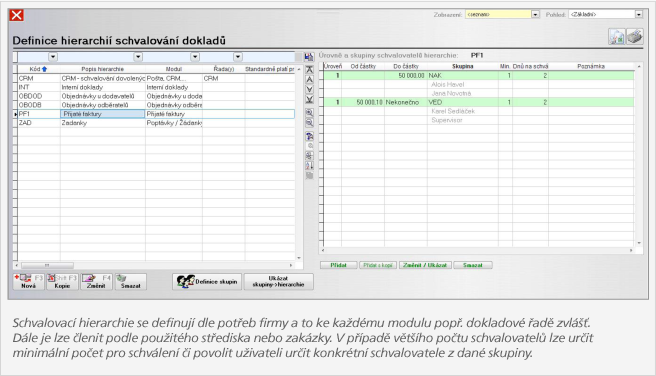Click the left list horizontal scrollbar thumb
The height and width of the screenshot is (376, 656).
click(47, 266)
